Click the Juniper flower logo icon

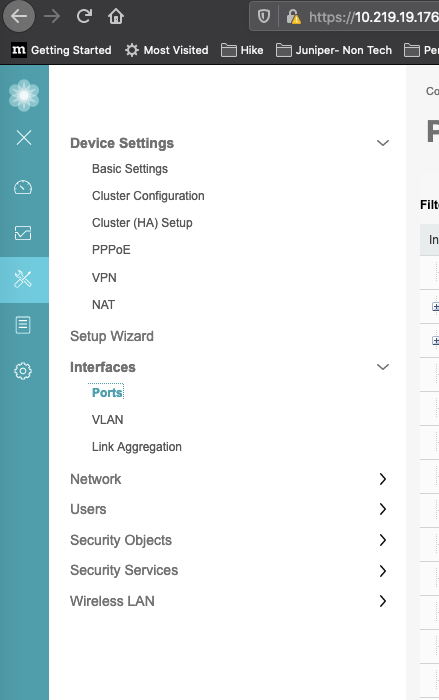click(24, 96)
